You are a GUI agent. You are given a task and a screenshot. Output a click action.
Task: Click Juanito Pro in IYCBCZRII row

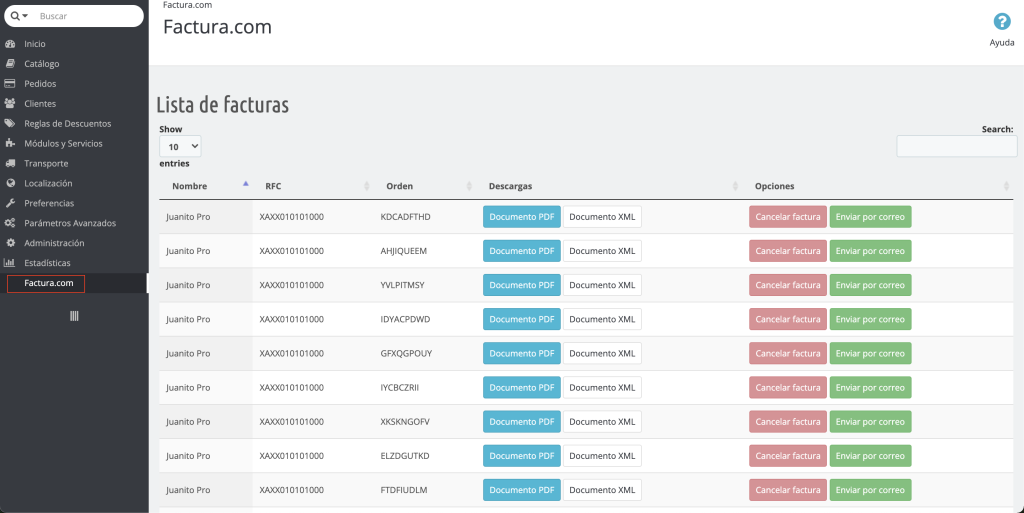[188, 388]
